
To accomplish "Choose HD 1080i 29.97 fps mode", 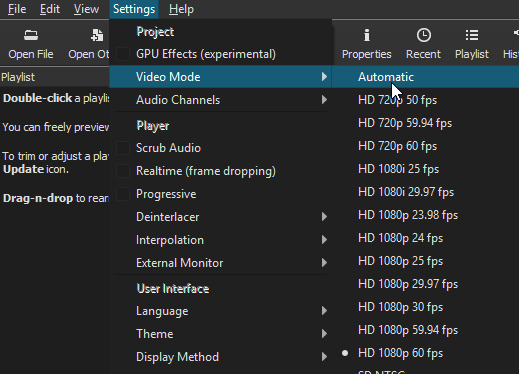I will 425,192.
